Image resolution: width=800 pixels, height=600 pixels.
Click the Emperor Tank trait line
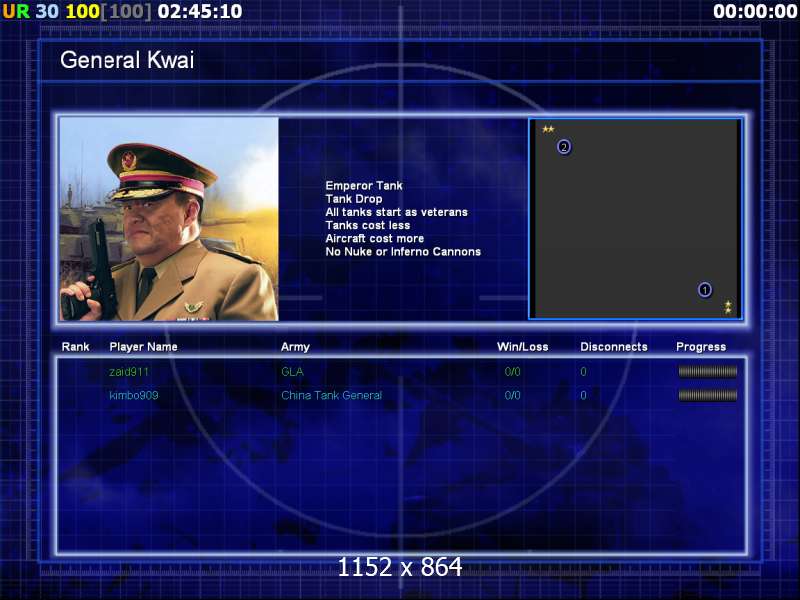[x=364, y=186]
